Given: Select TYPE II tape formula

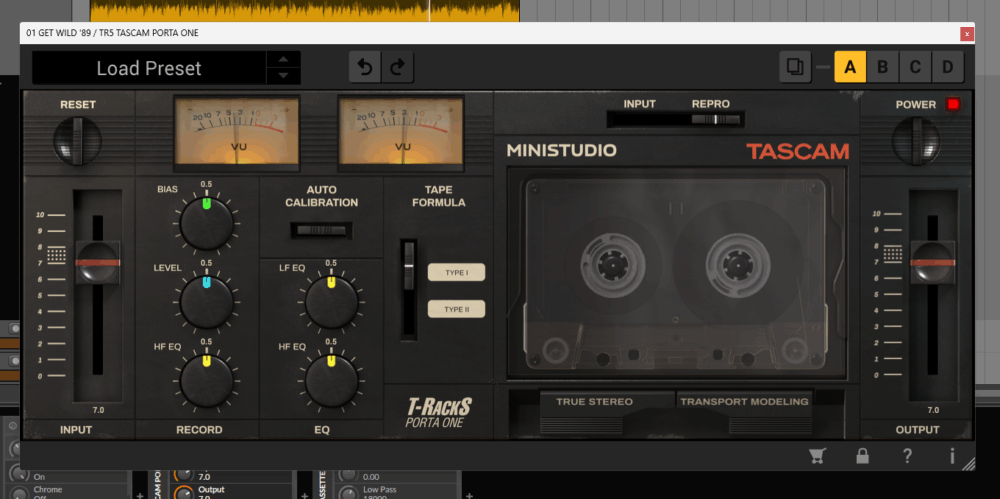Looking at the screenshot, I should click(x=456, y=309).
